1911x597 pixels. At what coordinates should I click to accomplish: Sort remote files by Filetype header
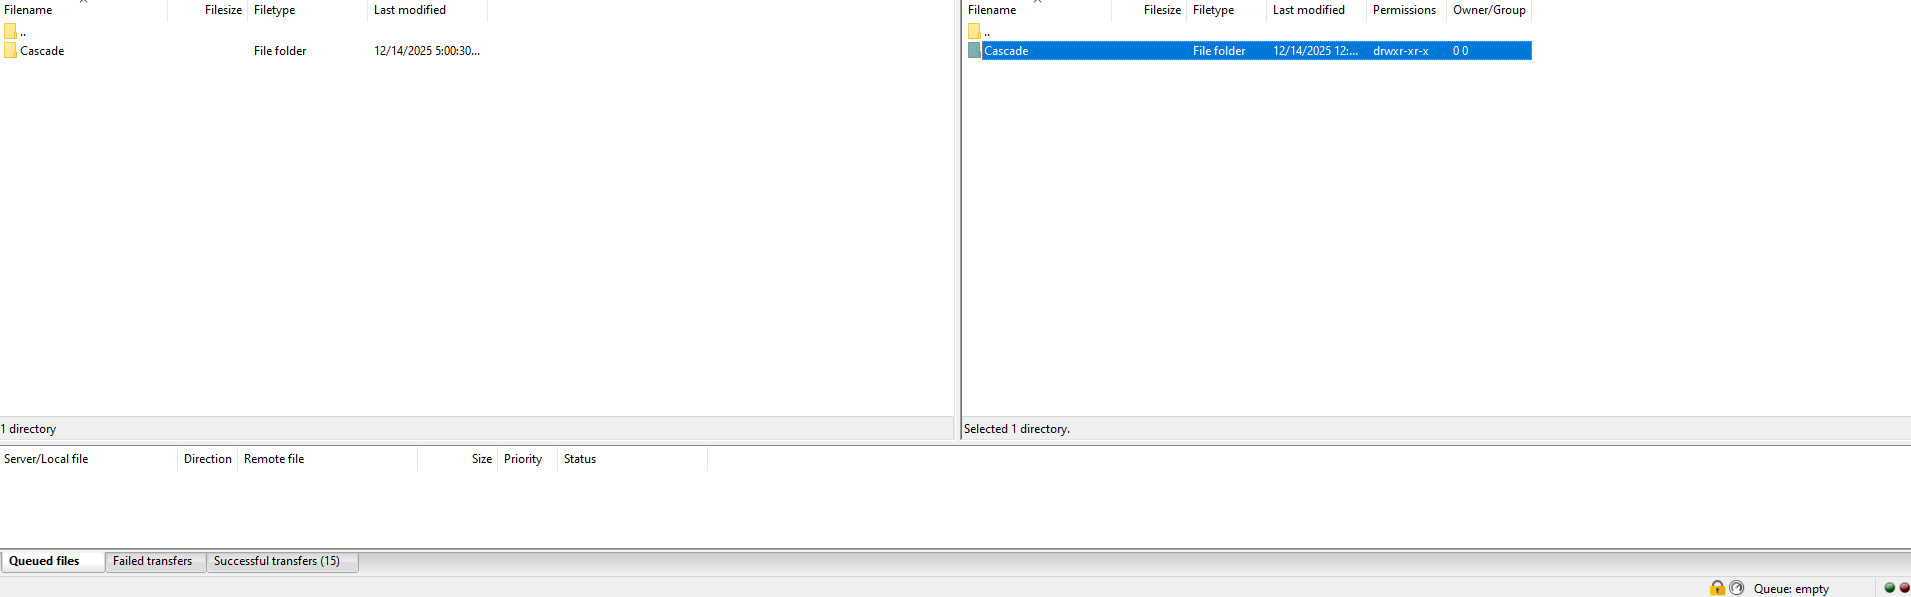click(x=1213, y=10)
